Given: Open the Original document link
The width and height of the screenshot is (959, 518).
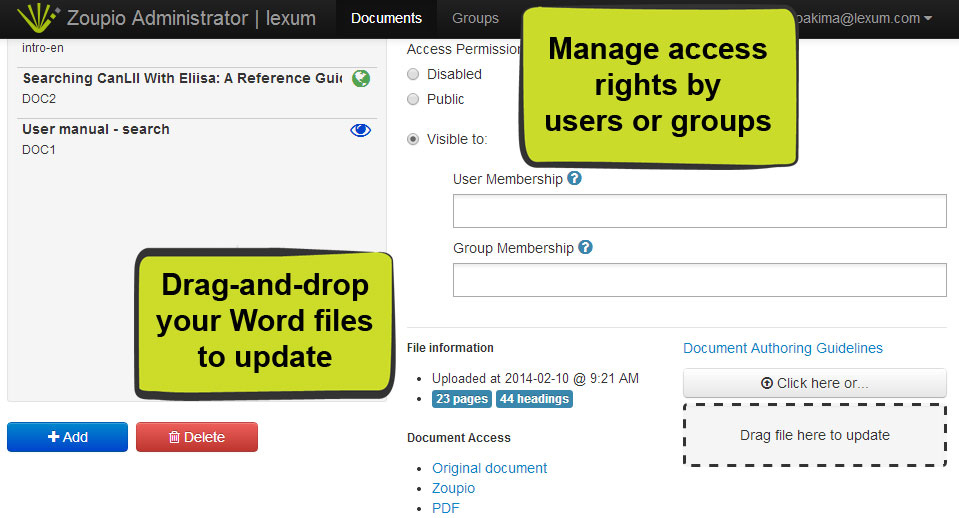Looking at the screenshot, I should click(x=489, y=468).
